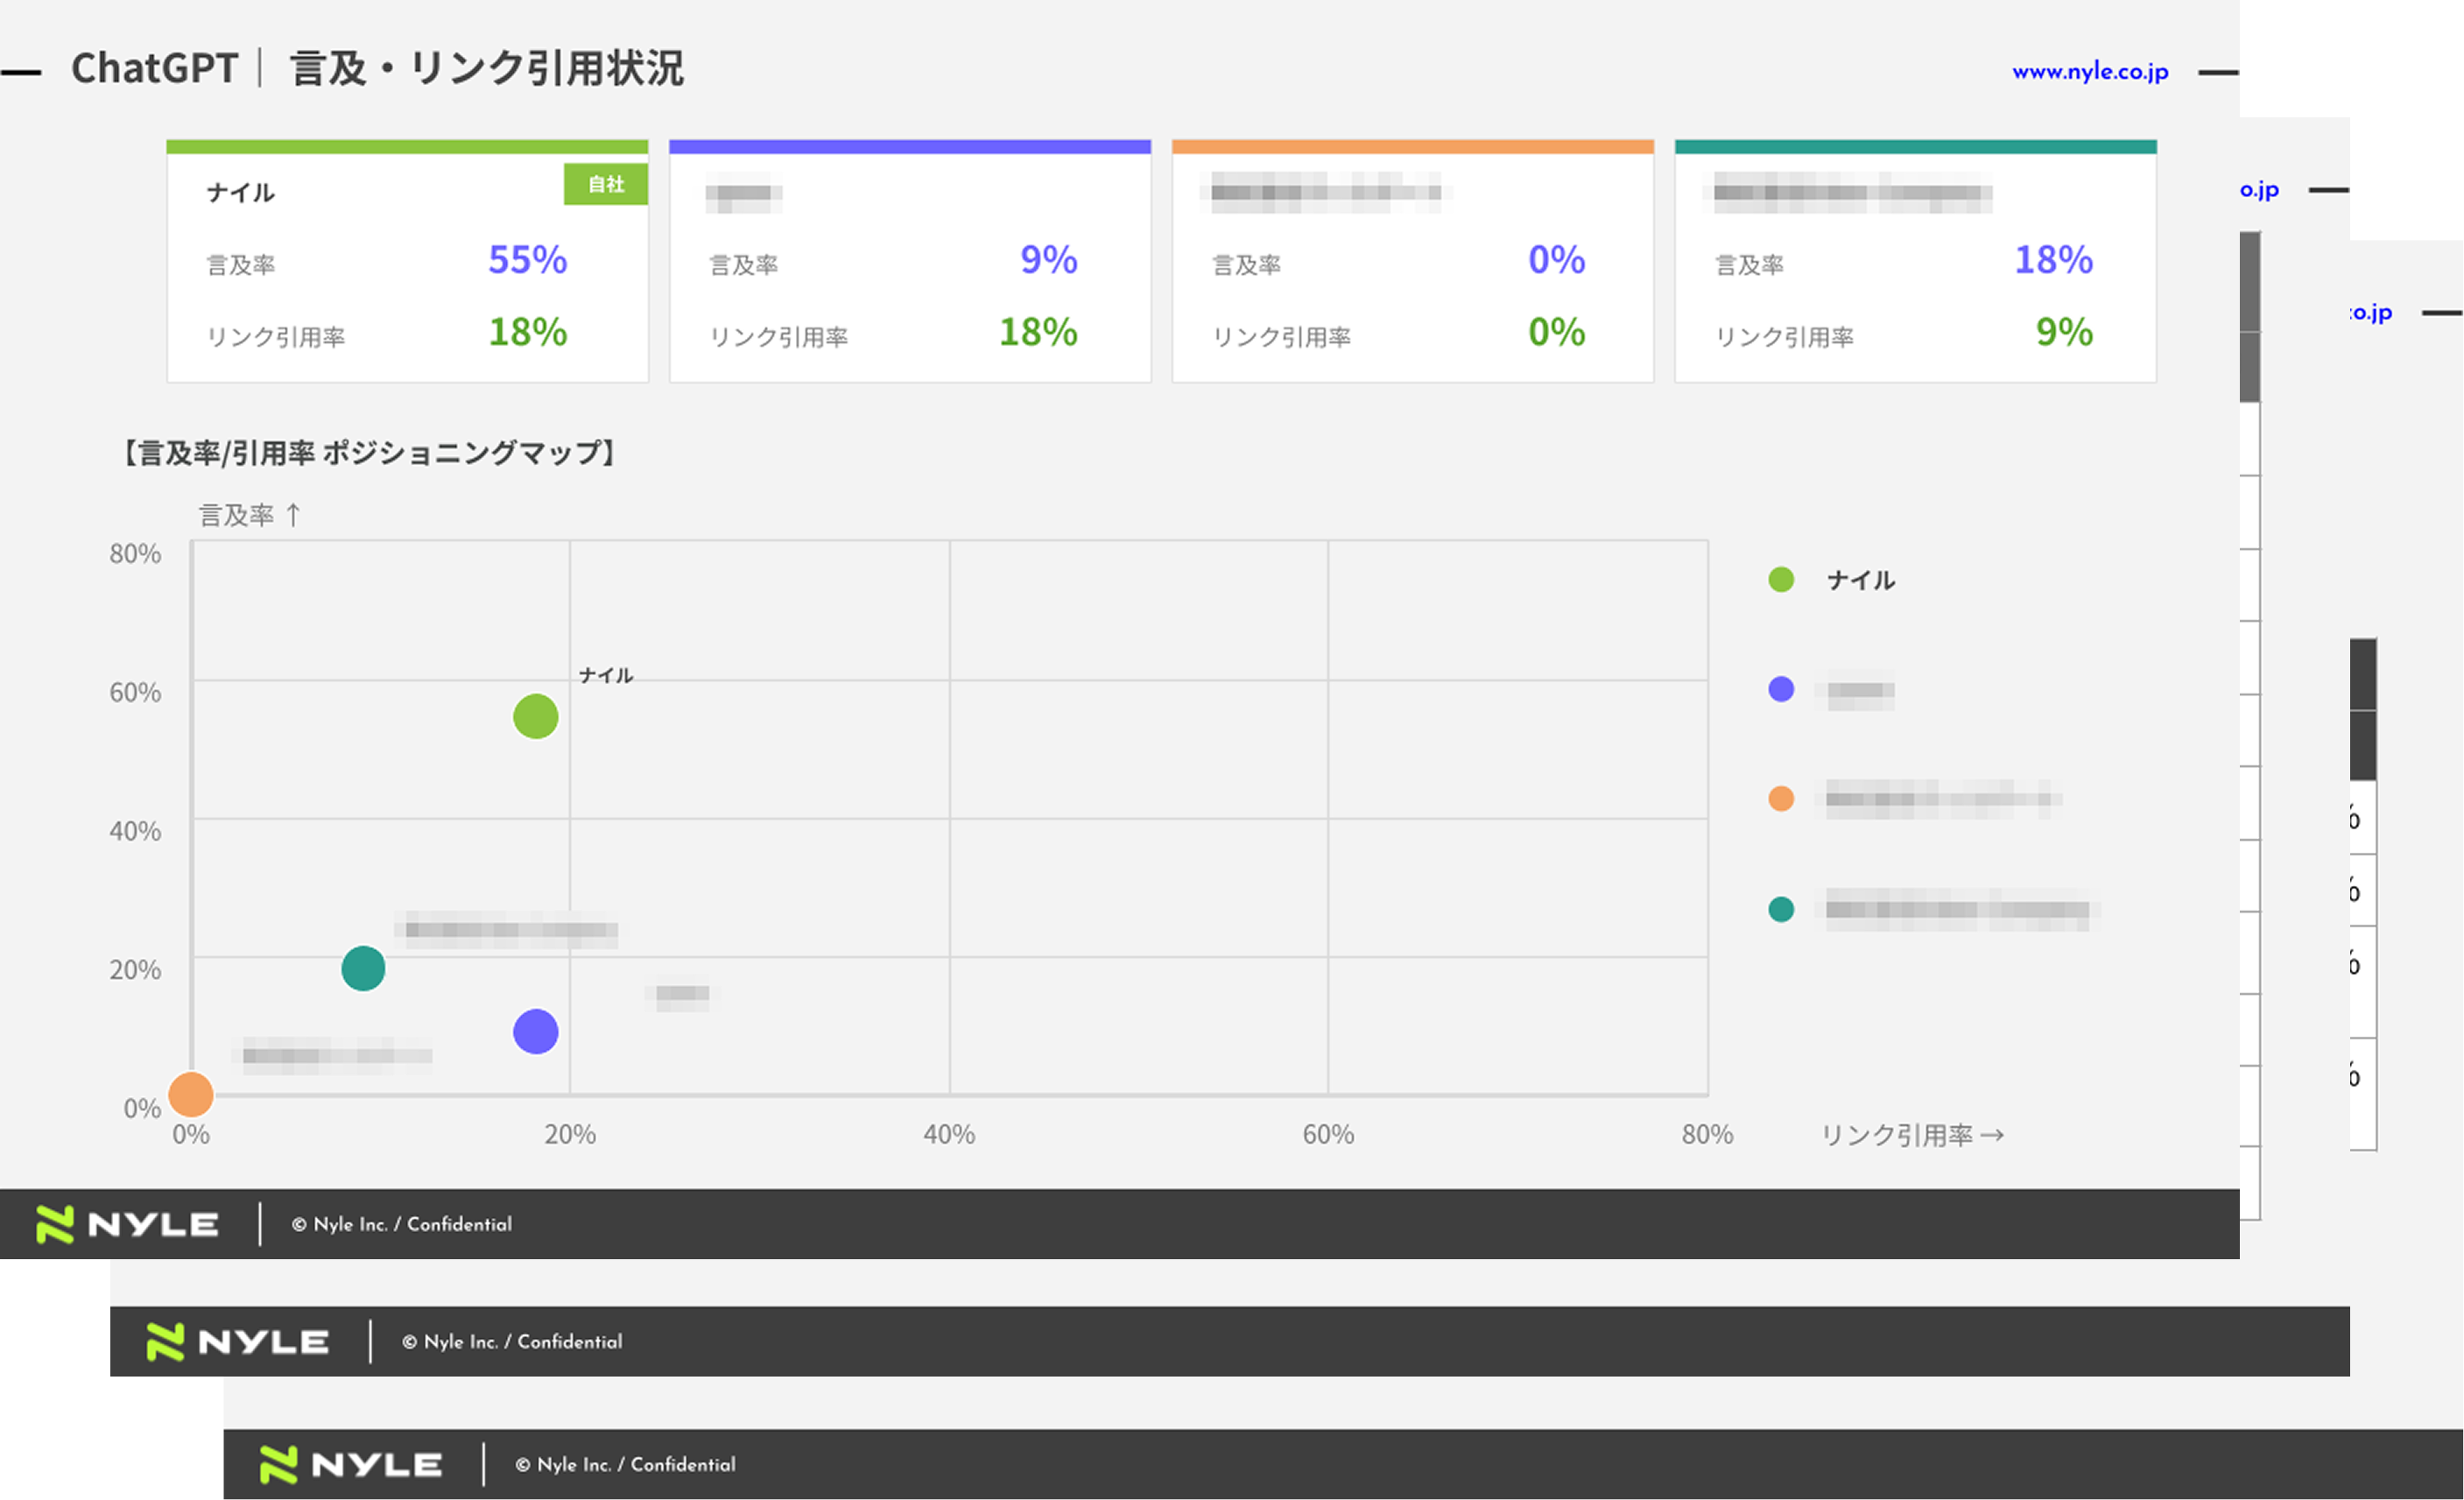This screenshot has width=2464, height=1500.
Task: Click the 80% label on vertical axis
Action: 135,554
